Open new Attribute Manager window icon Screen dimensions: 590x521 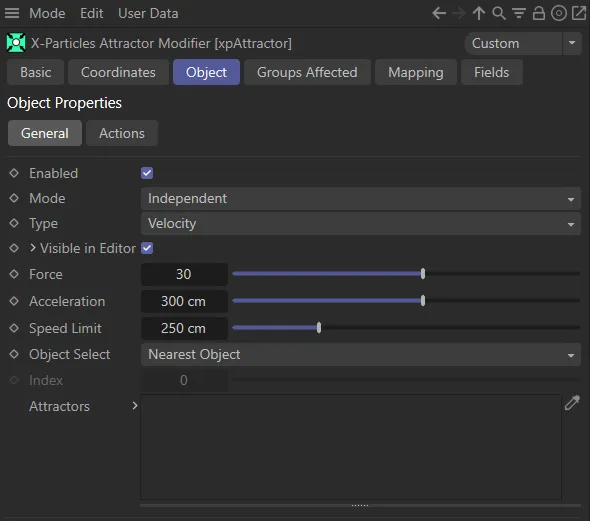pos(579,13)
